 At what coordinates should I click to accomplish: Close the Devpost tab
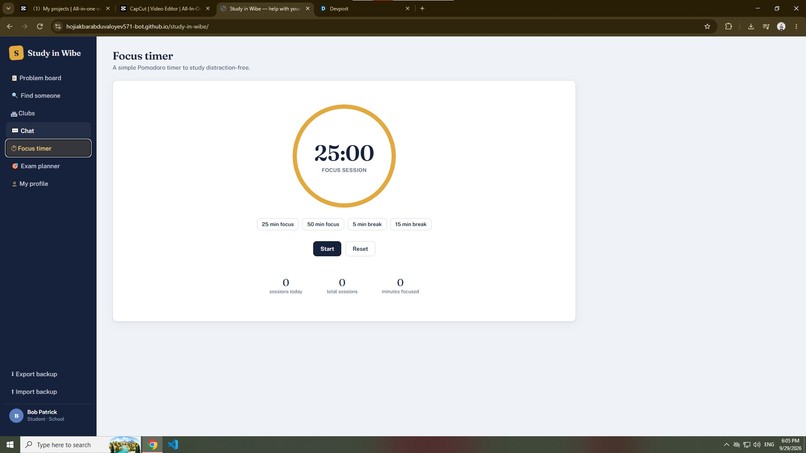point(407,8)
